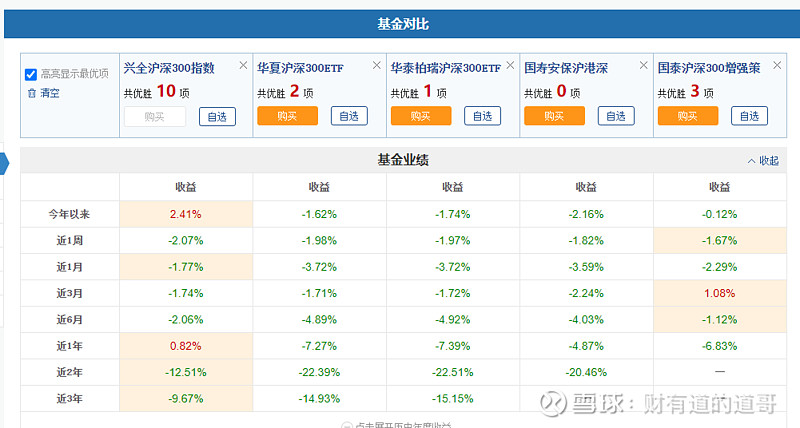The width and height of the screenshot is (800, 428).
Task: Collapse 基金业绩 section via 收起
Action: (763, 161)
